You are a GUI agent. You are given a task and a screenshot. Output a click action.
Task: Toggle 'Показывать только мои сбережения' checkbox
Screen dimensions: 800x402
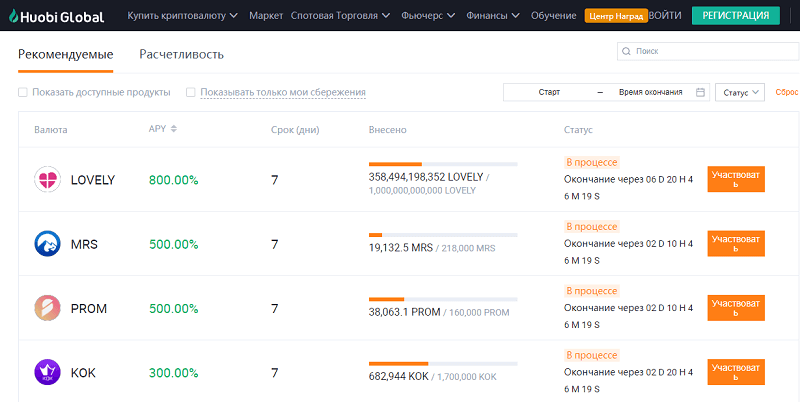[190, 92]
